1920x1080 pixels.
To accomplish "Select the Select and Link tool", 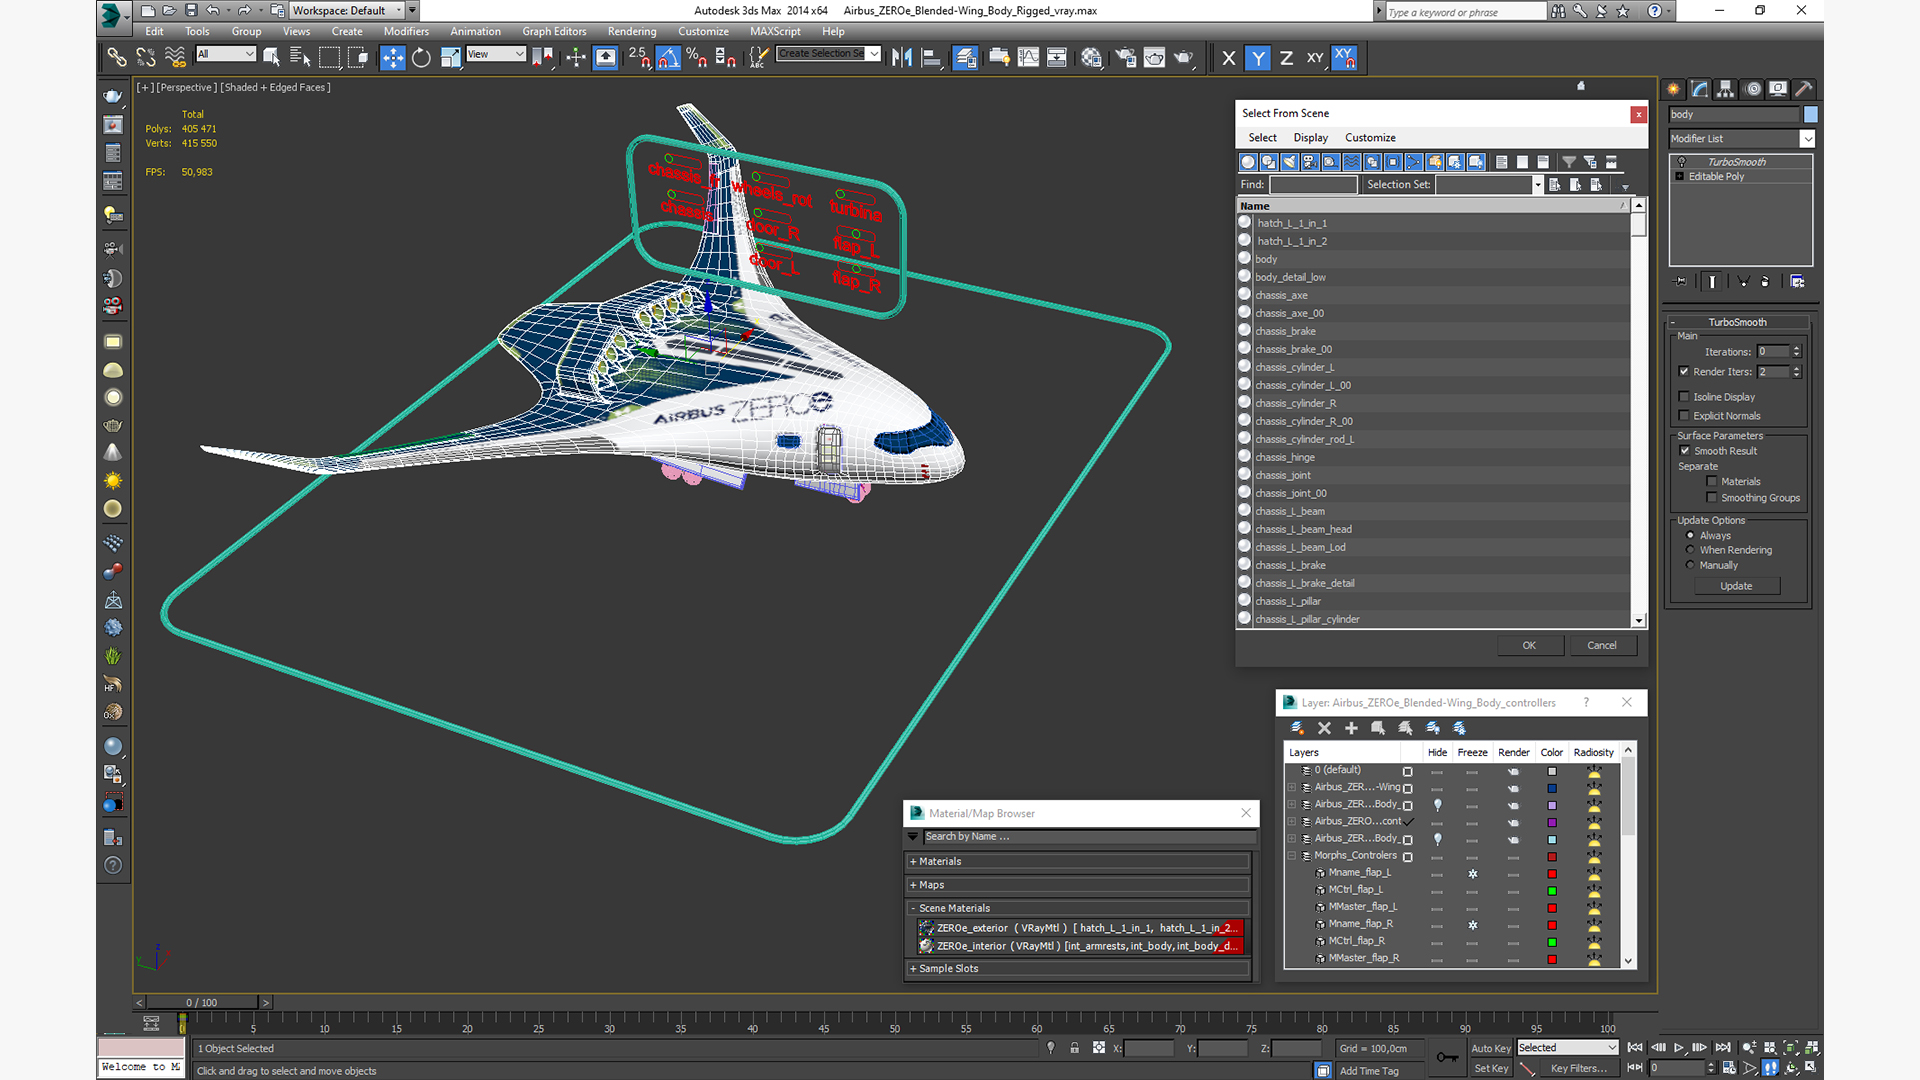I will 117,57.
